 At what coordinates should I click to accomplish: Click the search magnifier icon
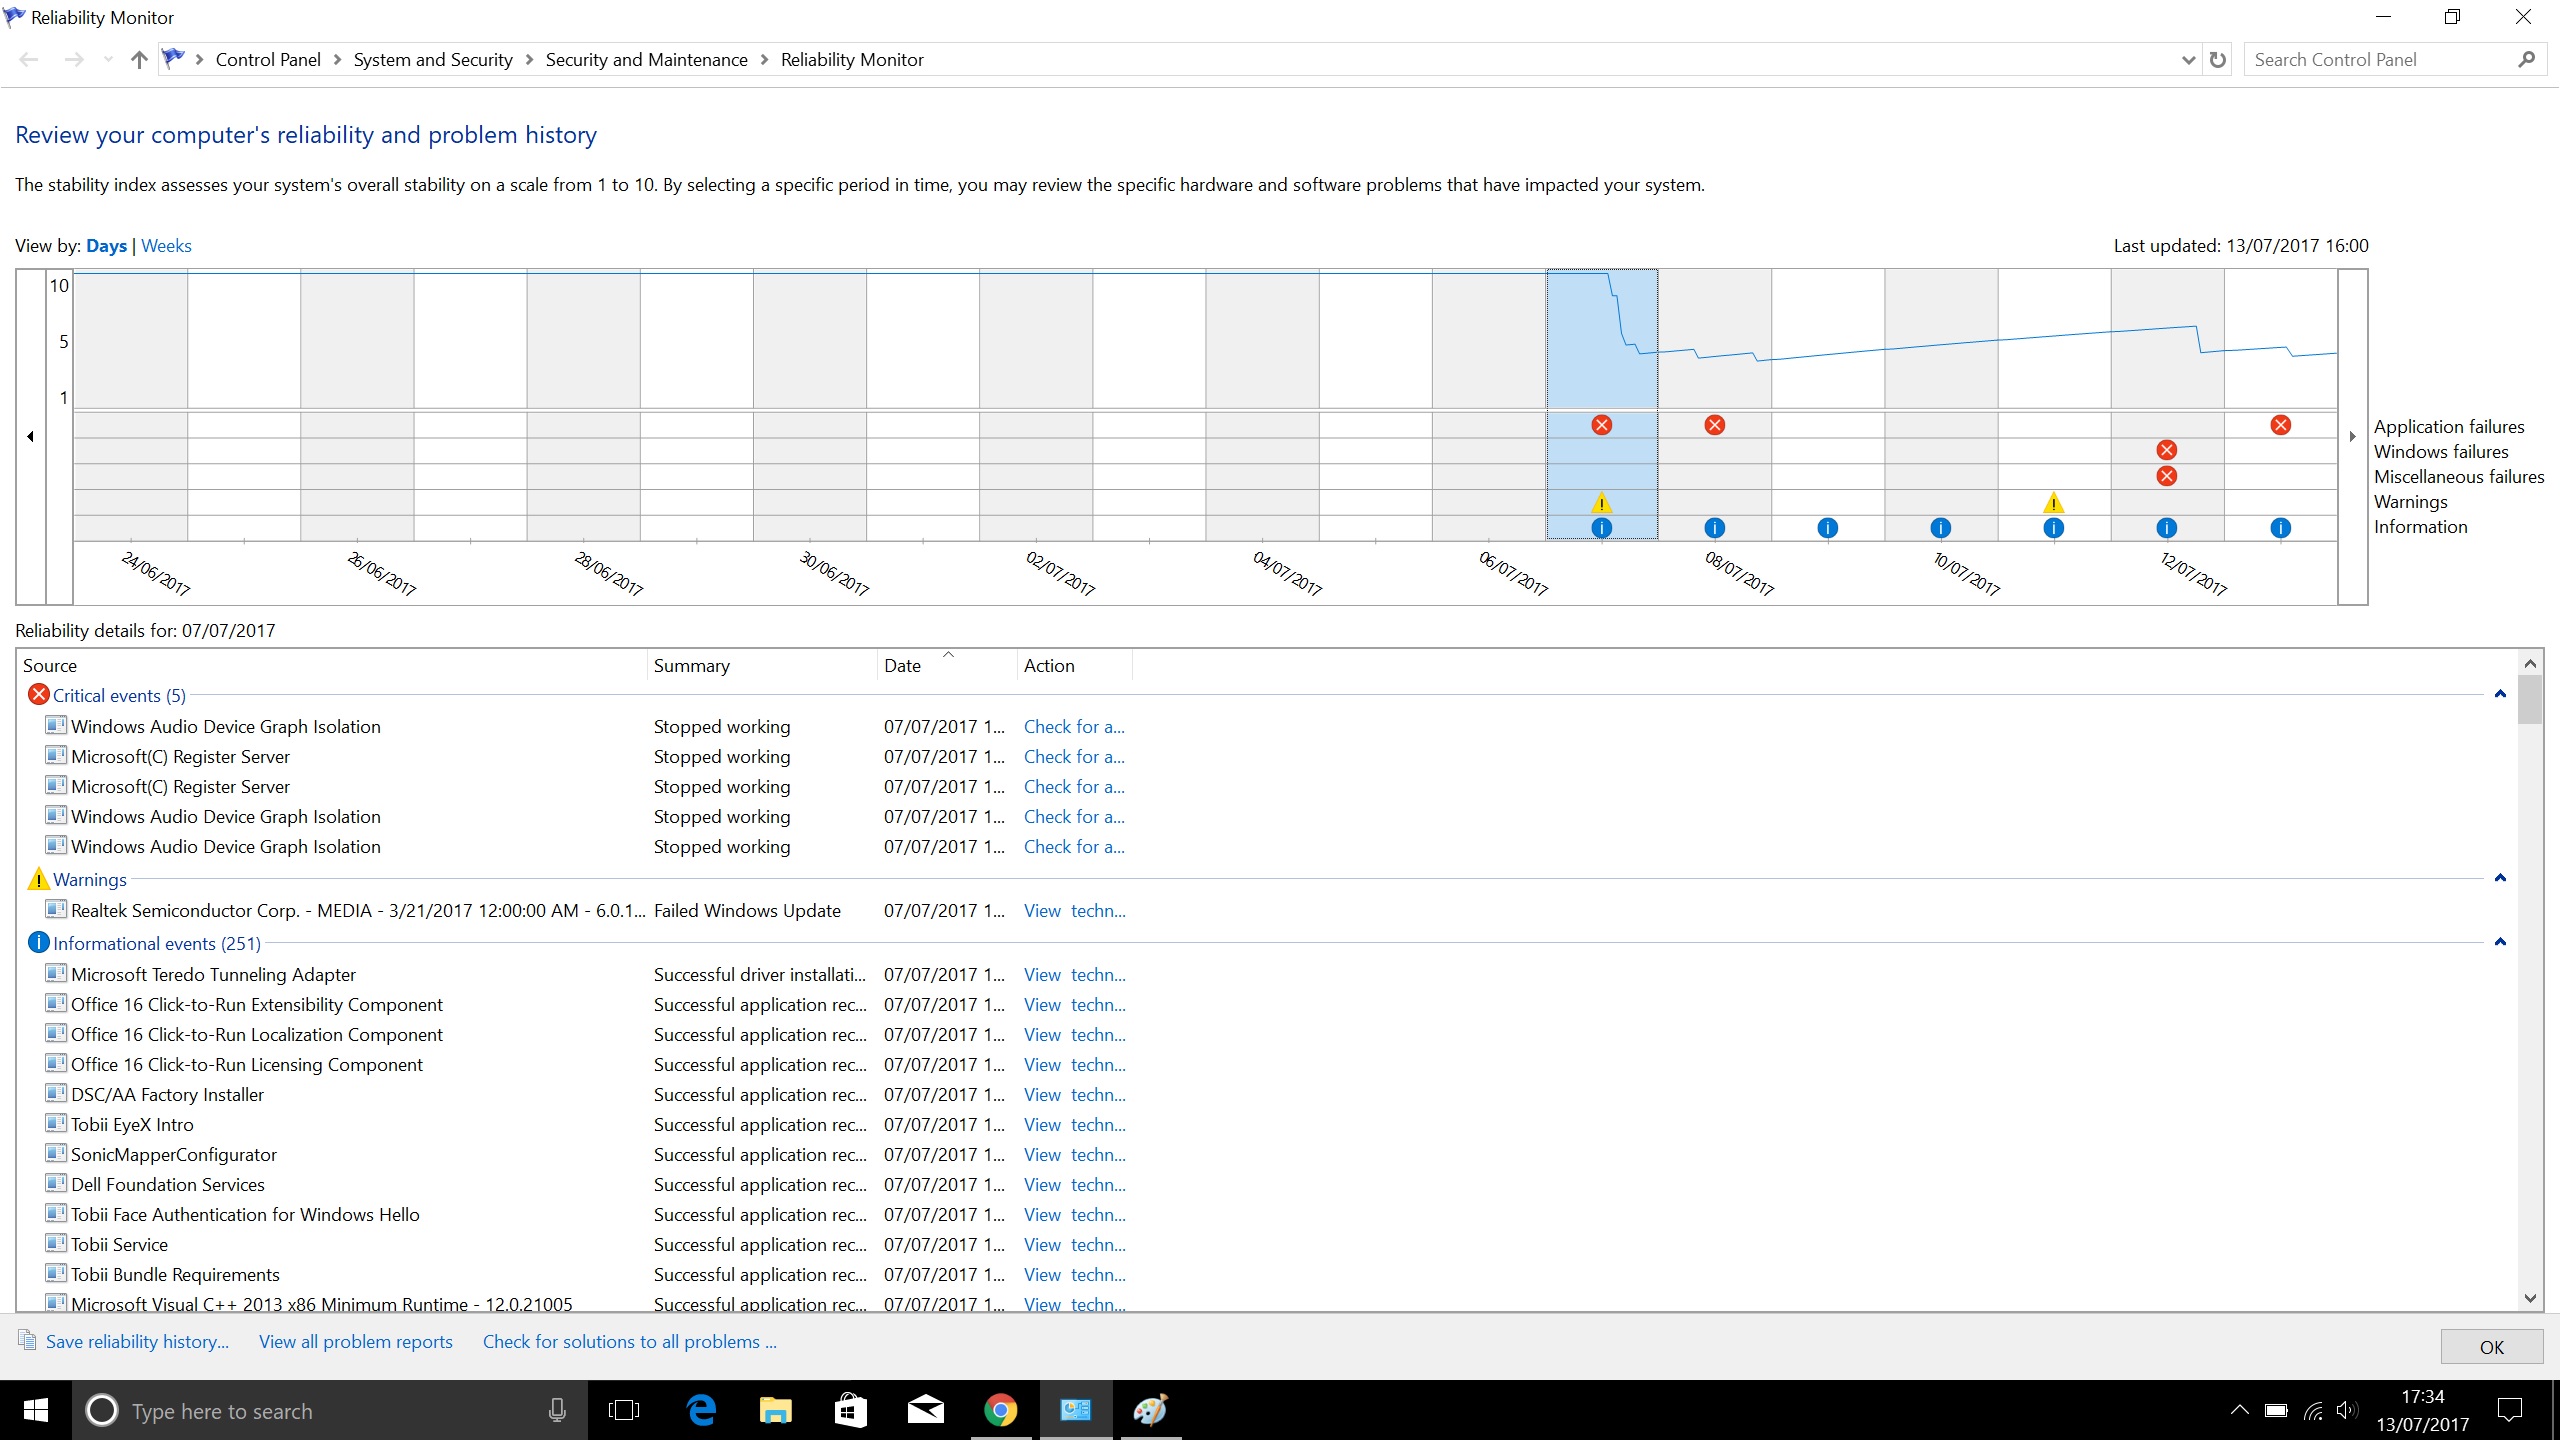[2526, 60]
